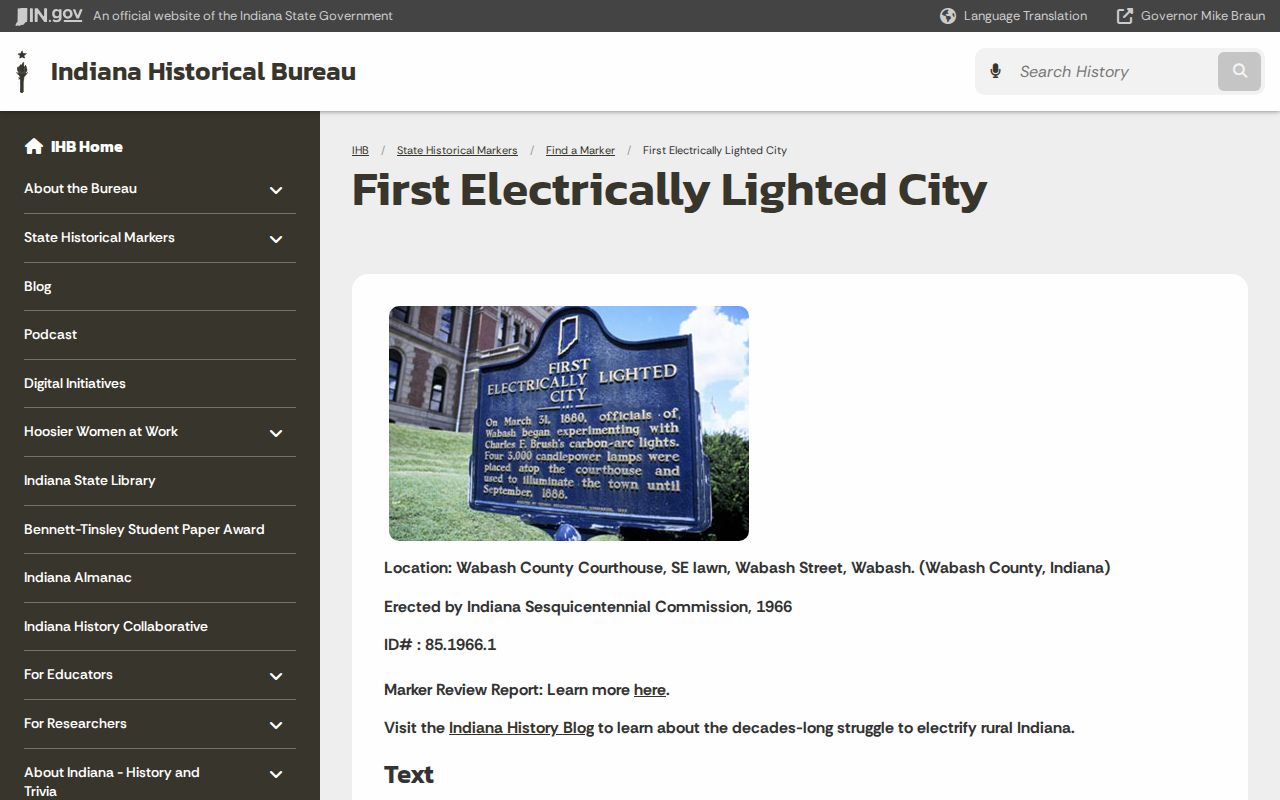Click the magnifying glass search button
This screenshot has width=1280, height=800.
[x=1240, y=71]
